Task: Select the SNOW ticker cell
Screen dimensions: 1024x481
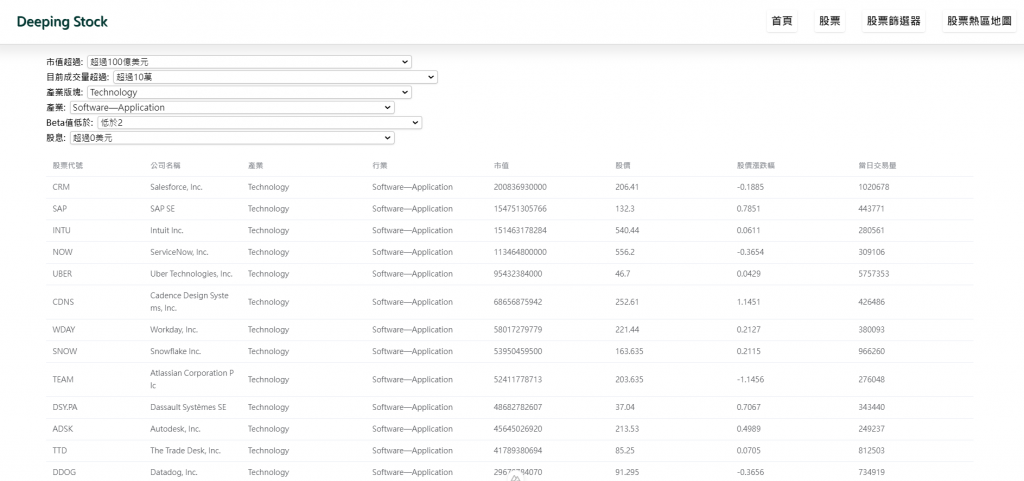Action: (x=65, y=351)
